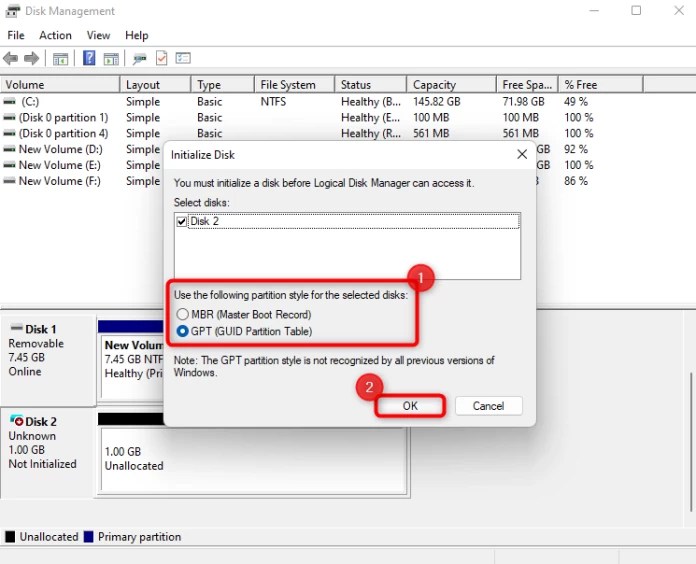This screenshot has height=564, width=696.
Task: Open the View menu
Action: [x=98, y=35]
